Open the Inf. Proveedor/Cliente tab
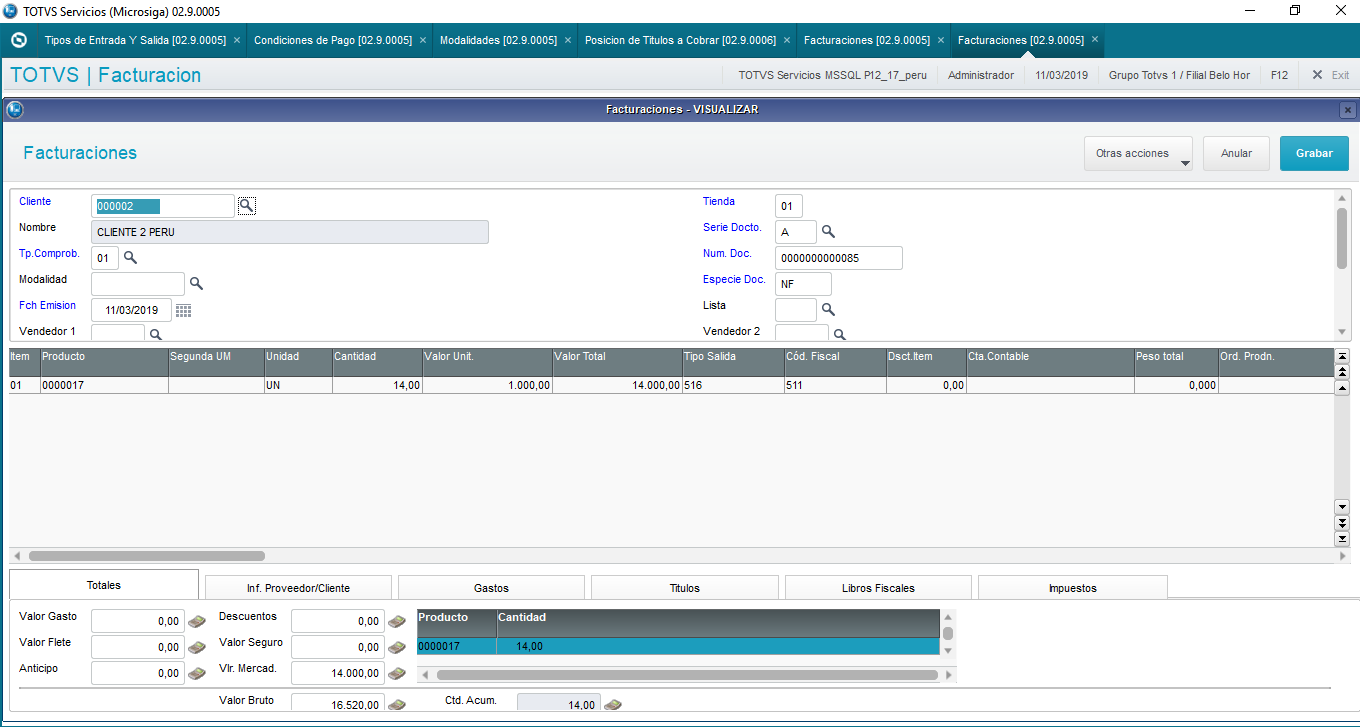1360x727 pixels. tap(298, 588)
